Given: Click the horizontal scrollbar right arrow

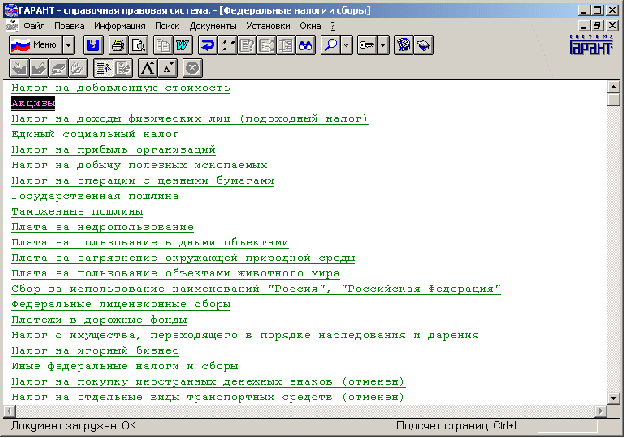Looking at the screenshot, I should [x=600, y=411].
